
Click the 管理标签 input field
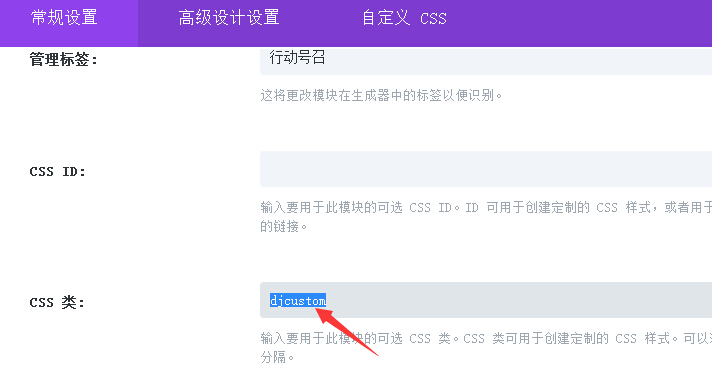tap(486, 60)
